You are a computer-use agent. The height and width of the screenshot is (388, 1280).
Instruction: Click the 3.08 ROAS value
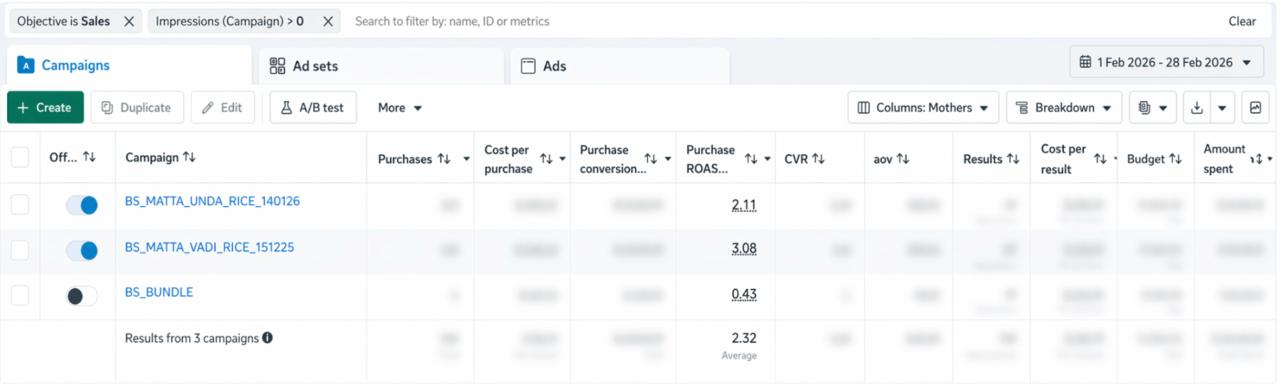pyautogui.click(x=744, y=248)
